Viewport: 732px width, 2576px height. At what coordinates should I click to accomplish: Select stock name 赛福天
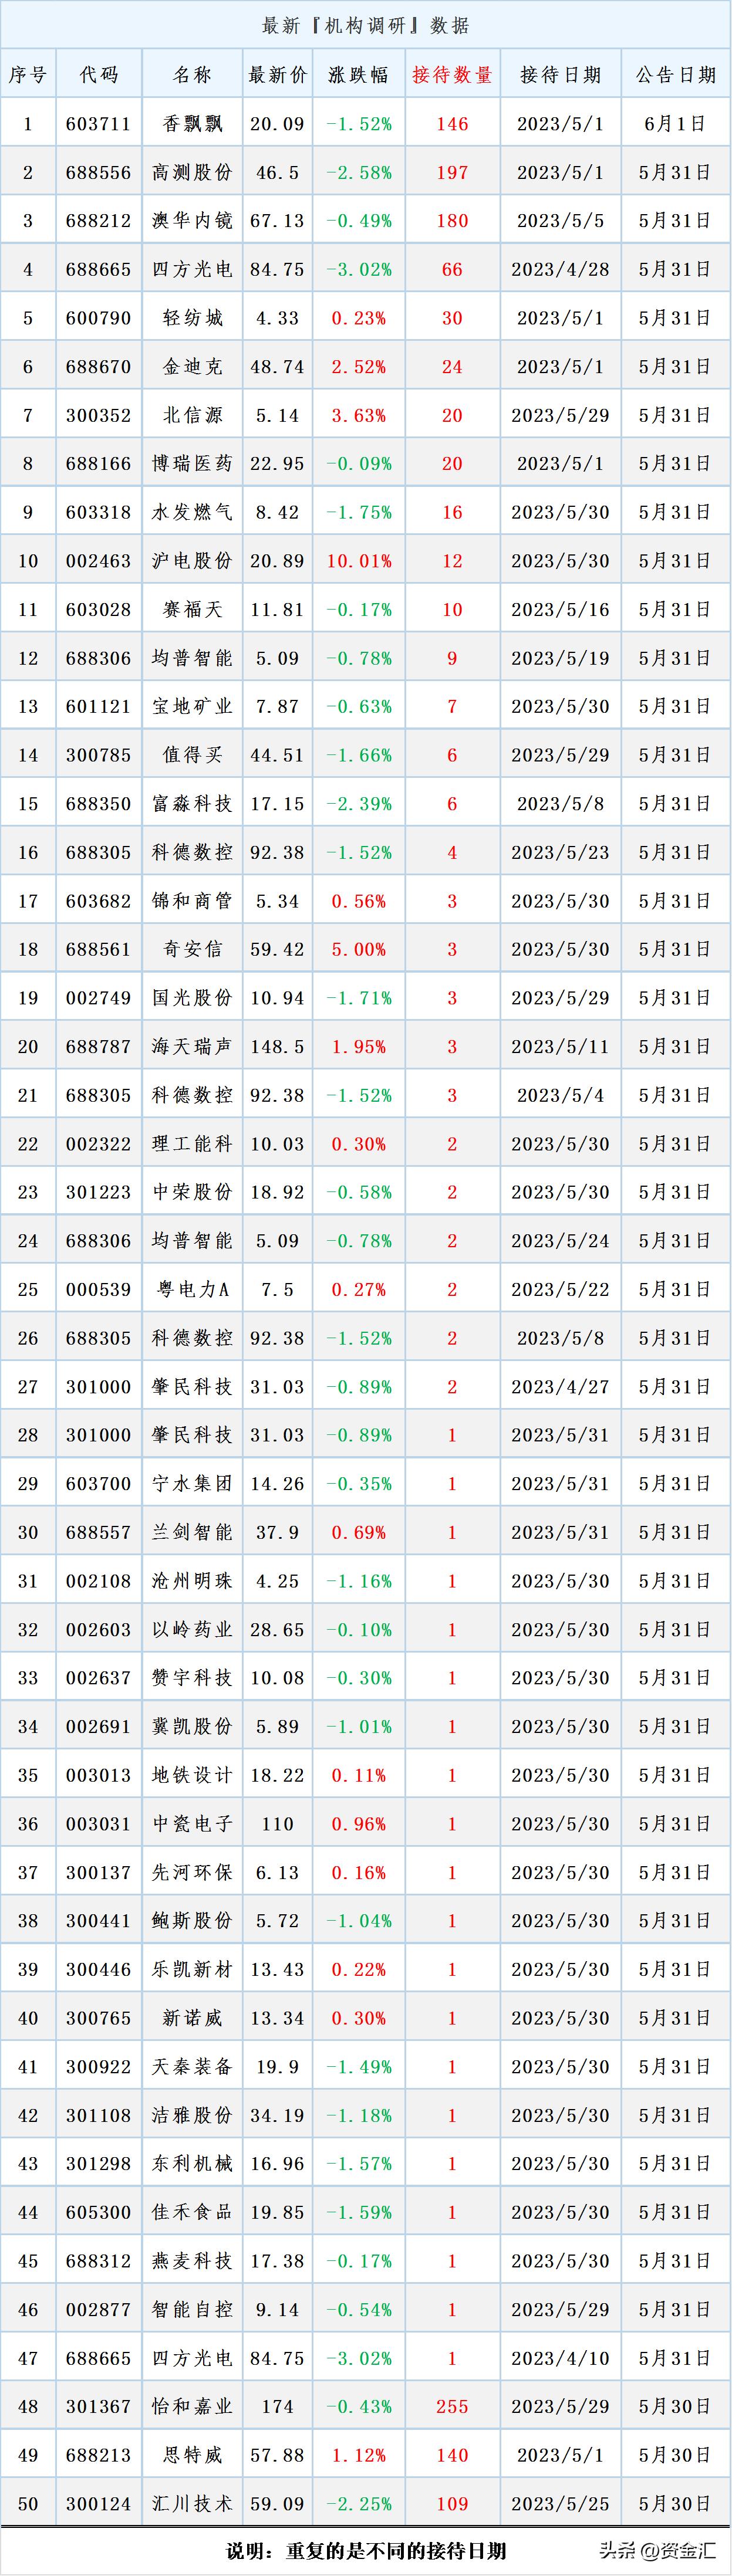[x=192, y=610]
